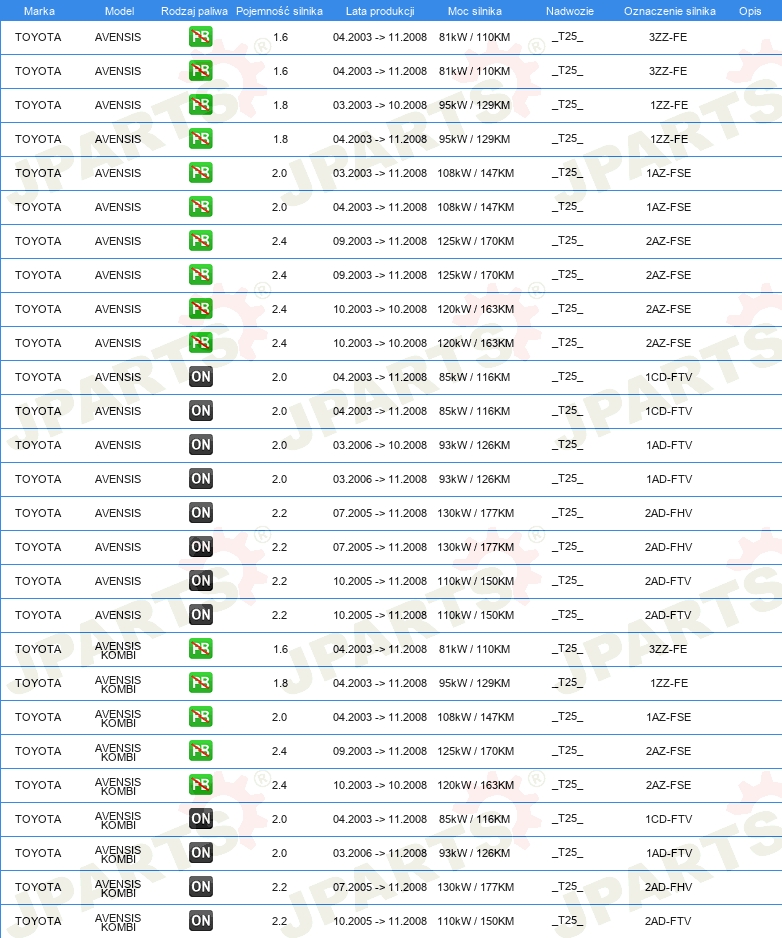Viewport: 782px width, 938px height.
Task: Select 130kW / 177KM in AVENSIS KOMBI row
Action: pos(476,887)
